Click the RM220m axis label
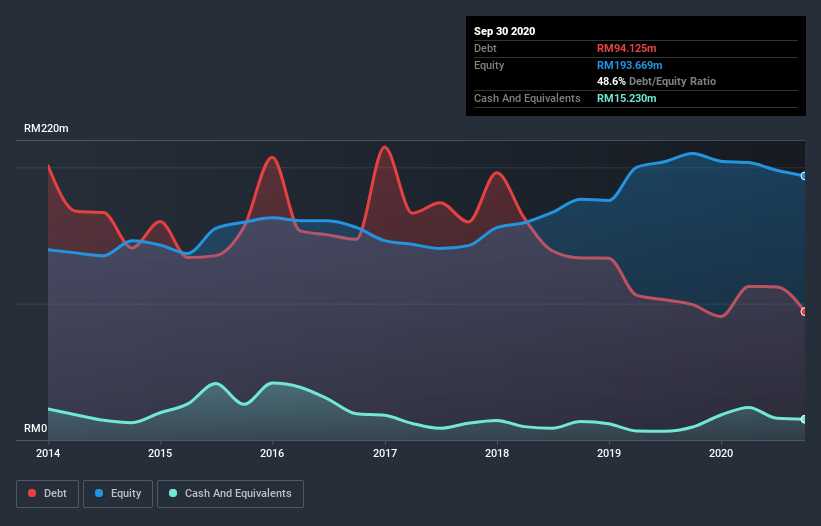 (x=46, y=128)
